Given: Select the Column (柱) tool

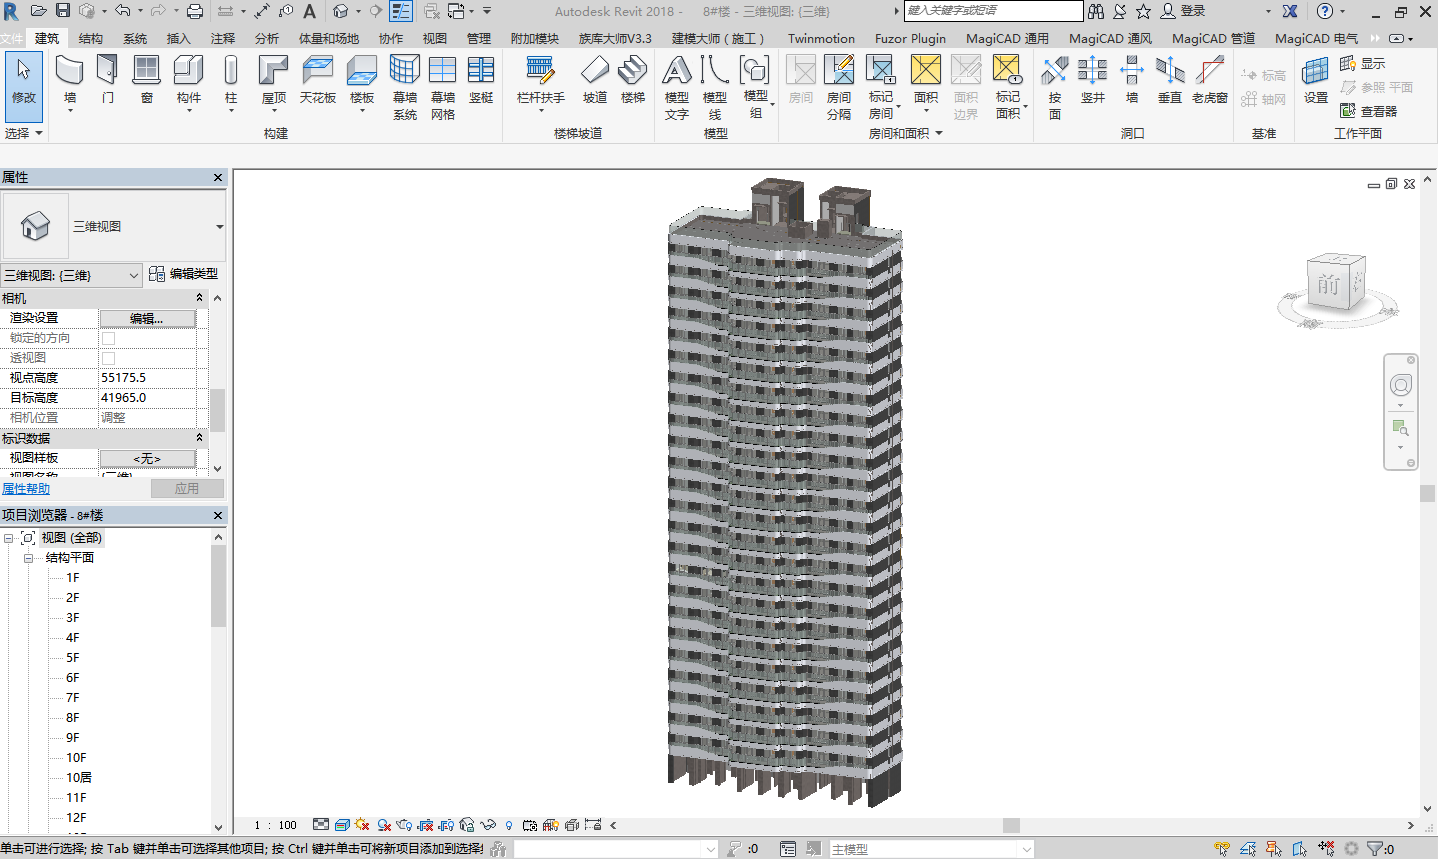Looking at the screenshot, I should [231, 81].
